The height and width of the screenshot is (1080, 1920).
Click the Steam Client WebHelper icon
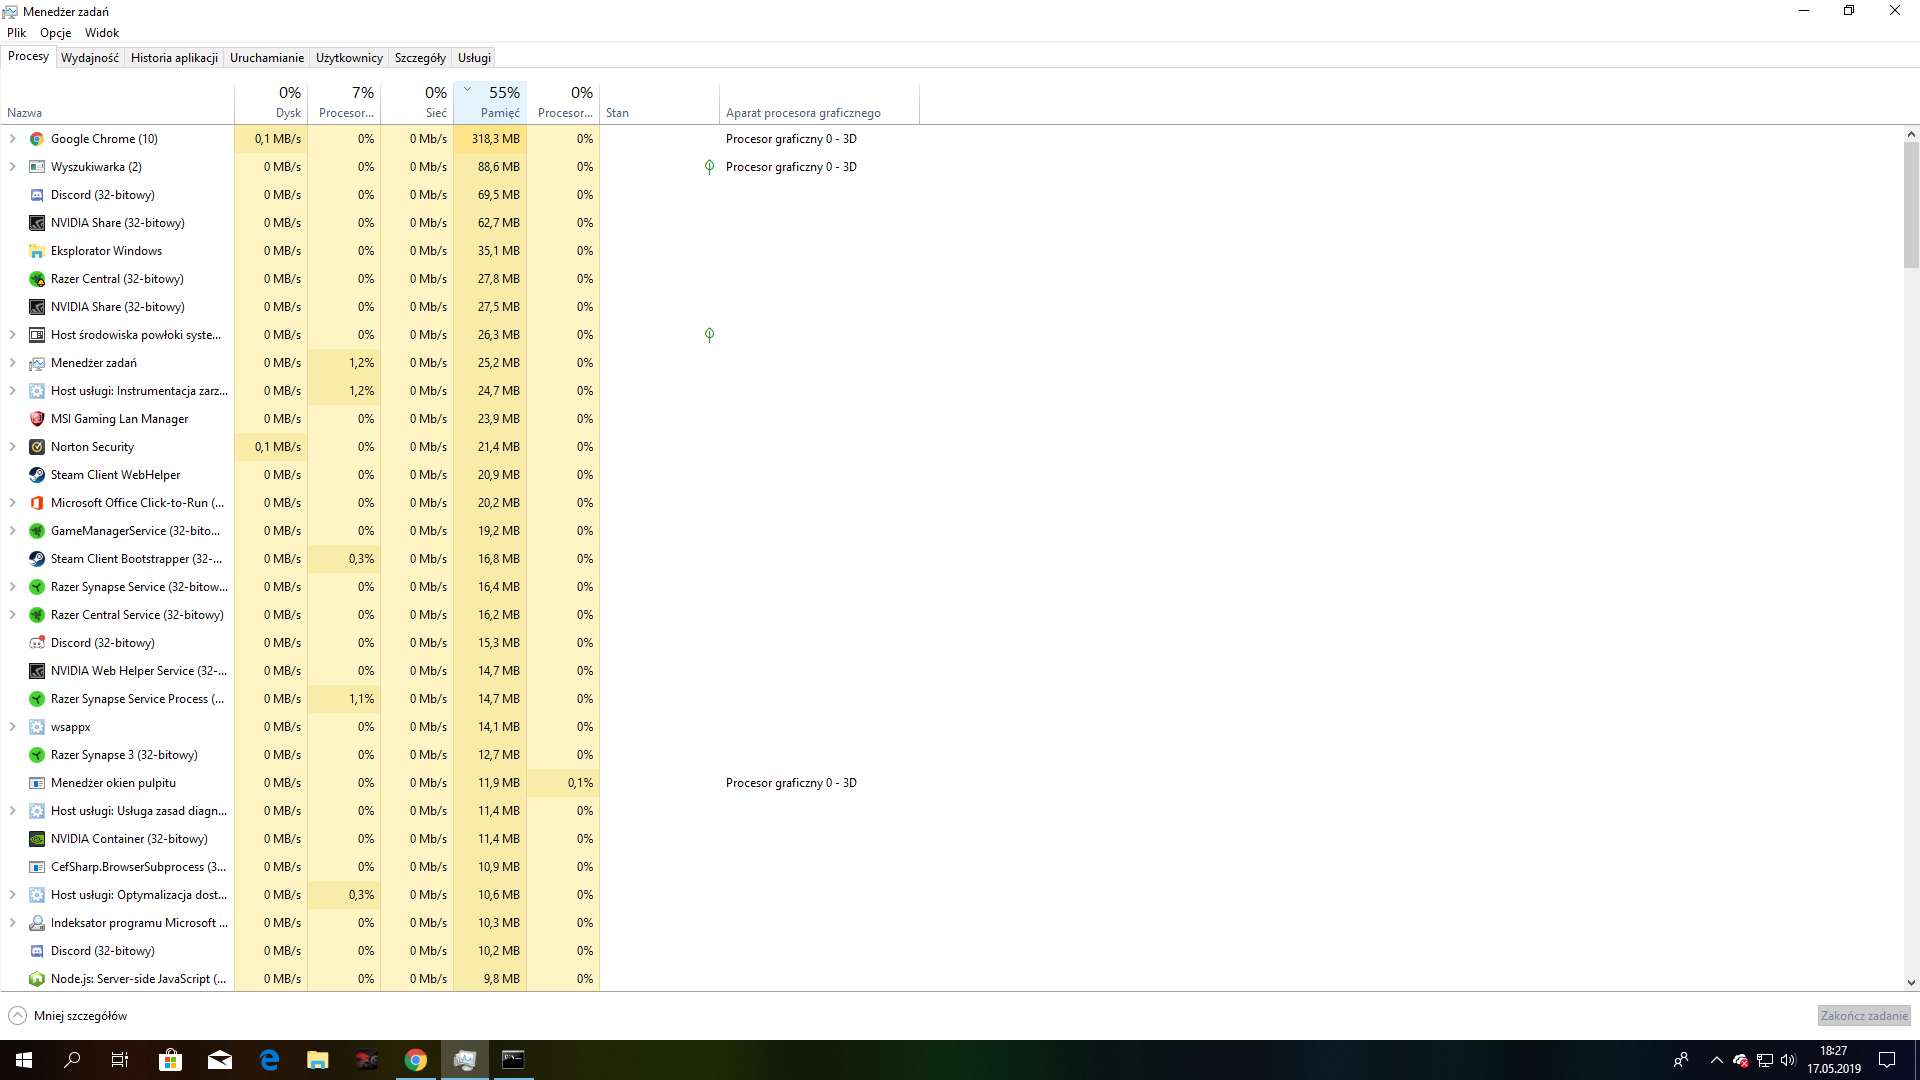tap(37, 475)
